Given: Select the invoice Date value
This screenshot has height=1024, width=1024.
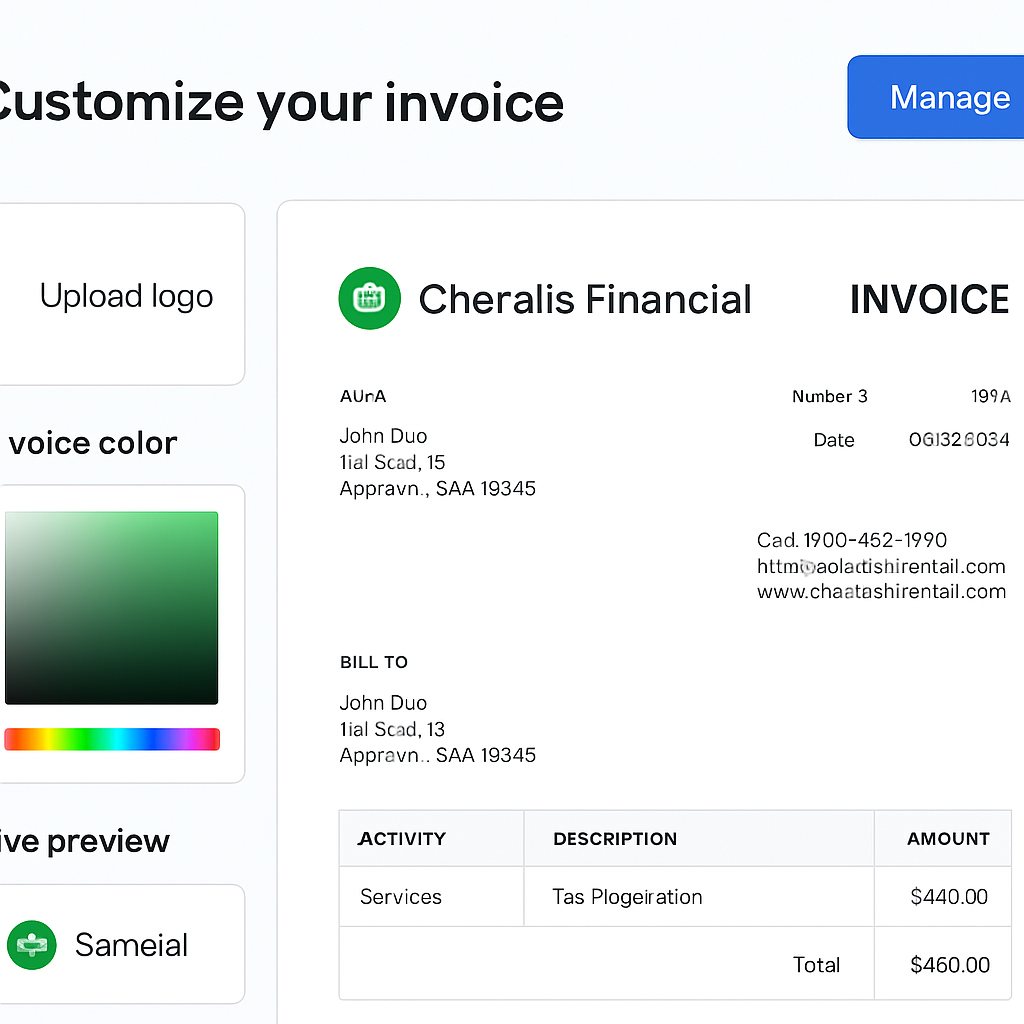Looking at the screenshot, I should (x=959, y=439).
